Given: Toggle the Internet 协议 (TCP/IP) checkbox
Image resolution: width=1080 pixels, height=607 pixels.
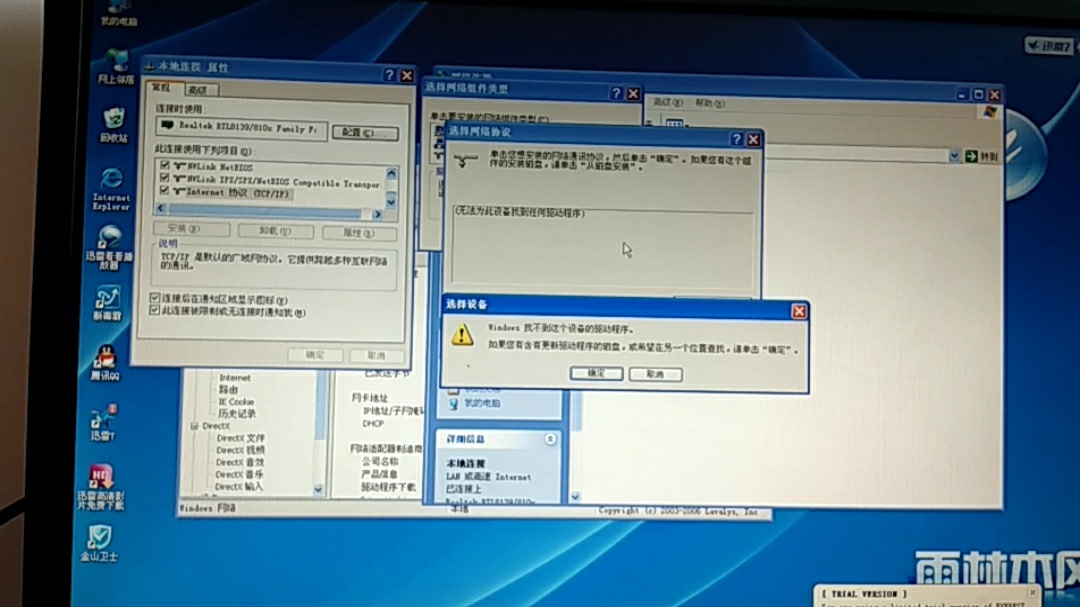Looking at the screenshot, I should [164, 190].
